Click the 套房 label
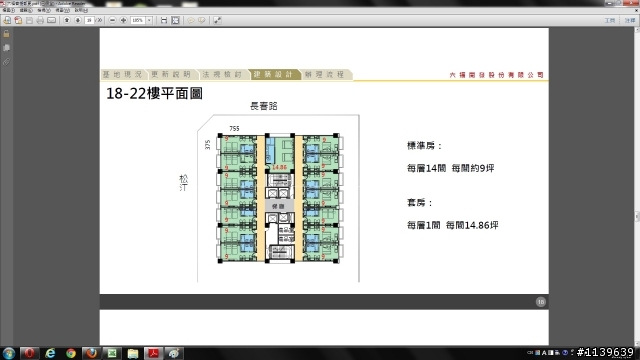Image resolution: width=640 pixels, height=360 pixels. [x=420, y=202]
